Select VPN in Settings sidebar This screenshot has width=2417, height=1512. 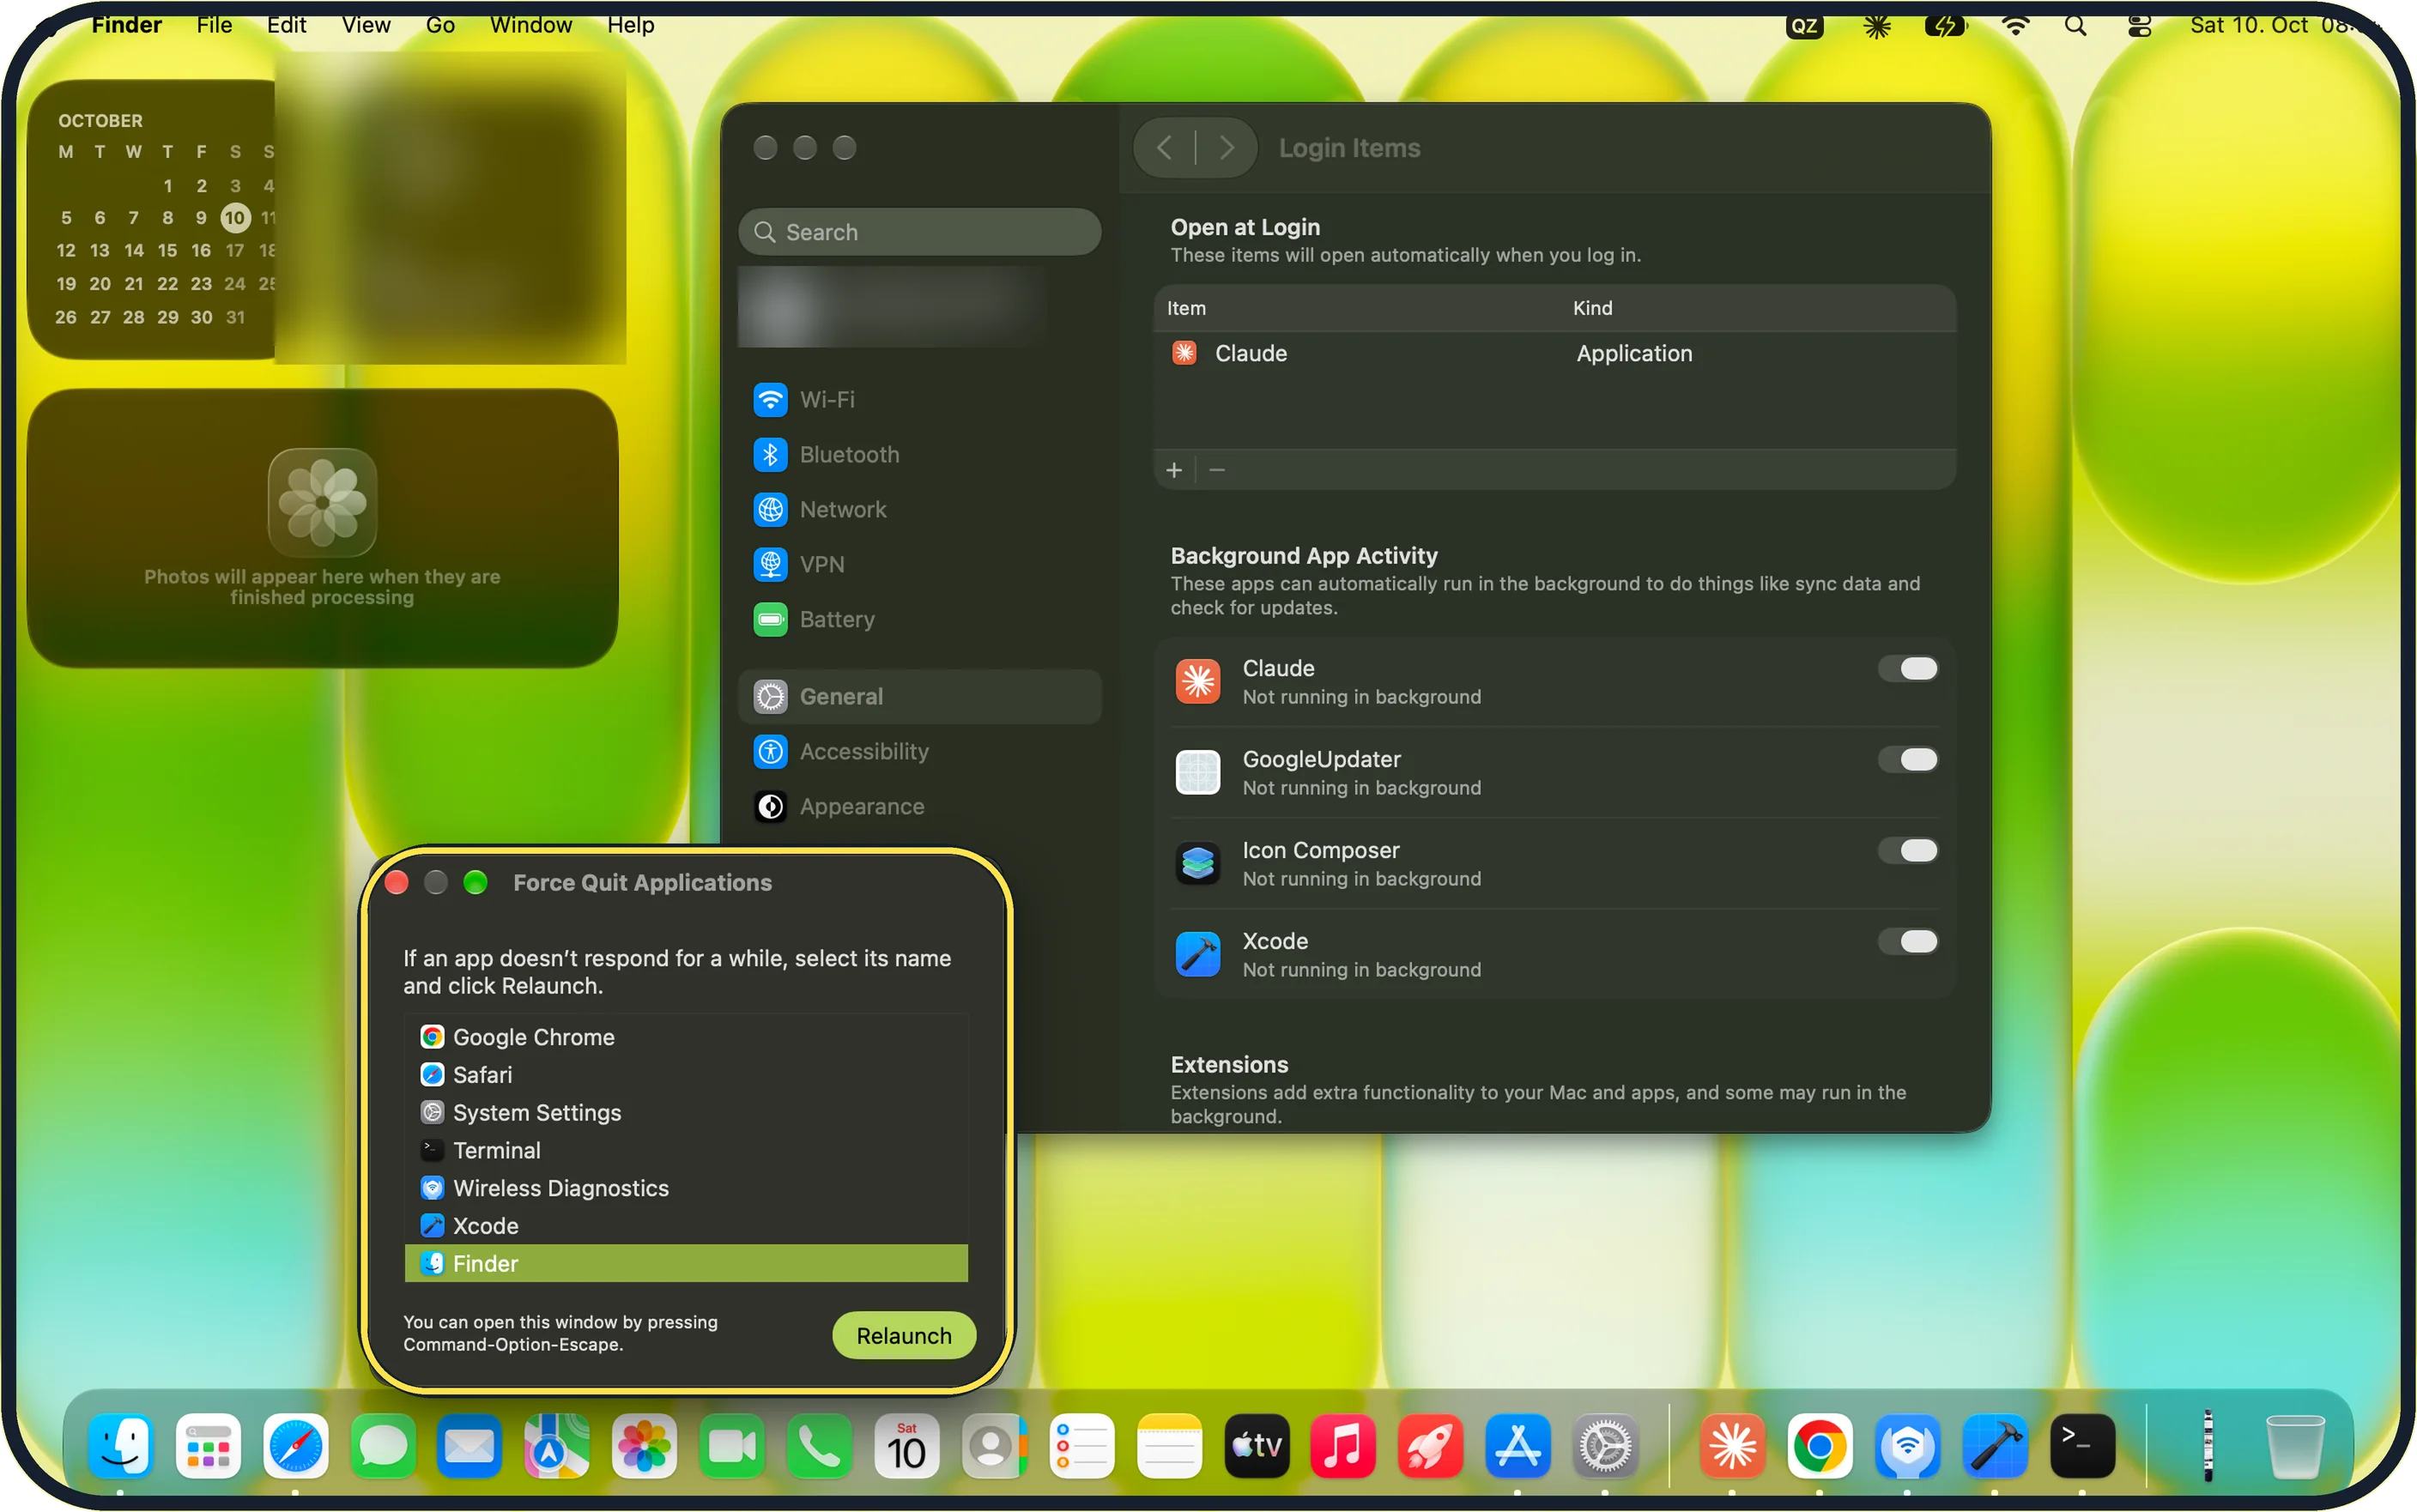point(920,565)
